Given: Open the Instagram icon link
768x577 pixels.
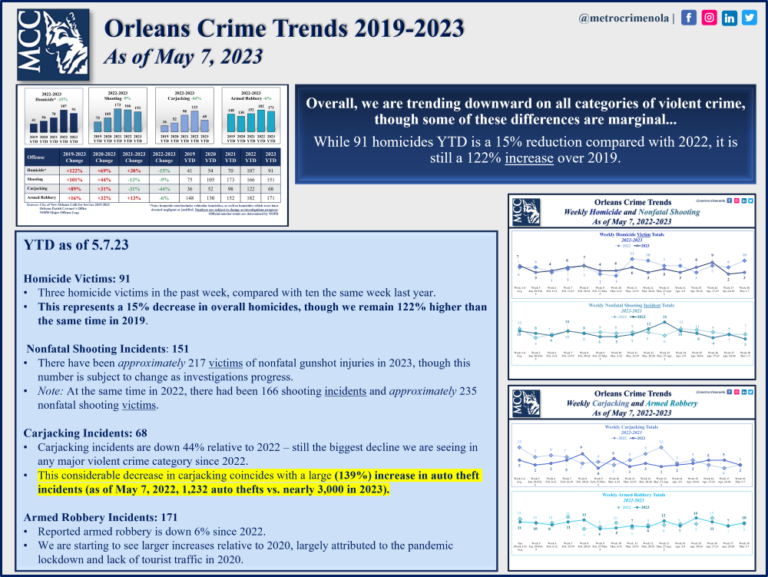Looking at the screenshot, I should click(711, 18).
